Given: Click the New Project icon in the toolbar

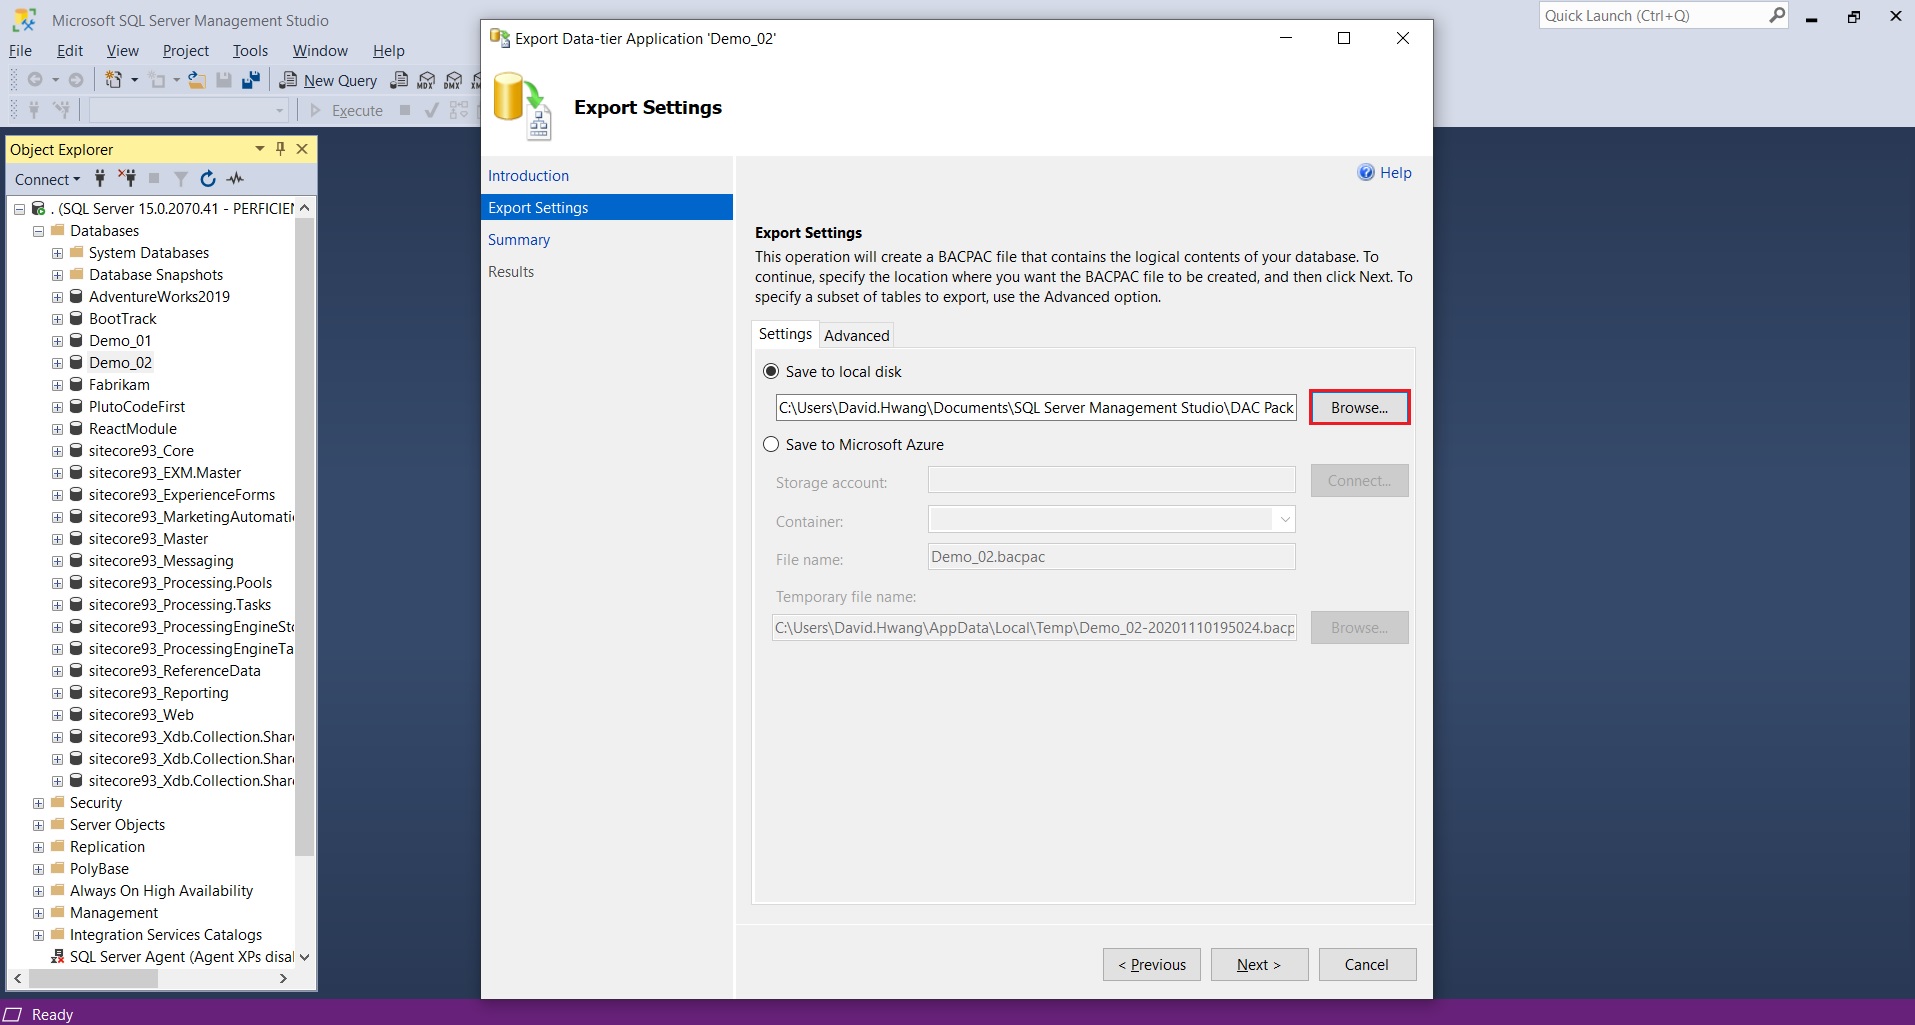Looking at the screenshot, I should pos(114,80).
